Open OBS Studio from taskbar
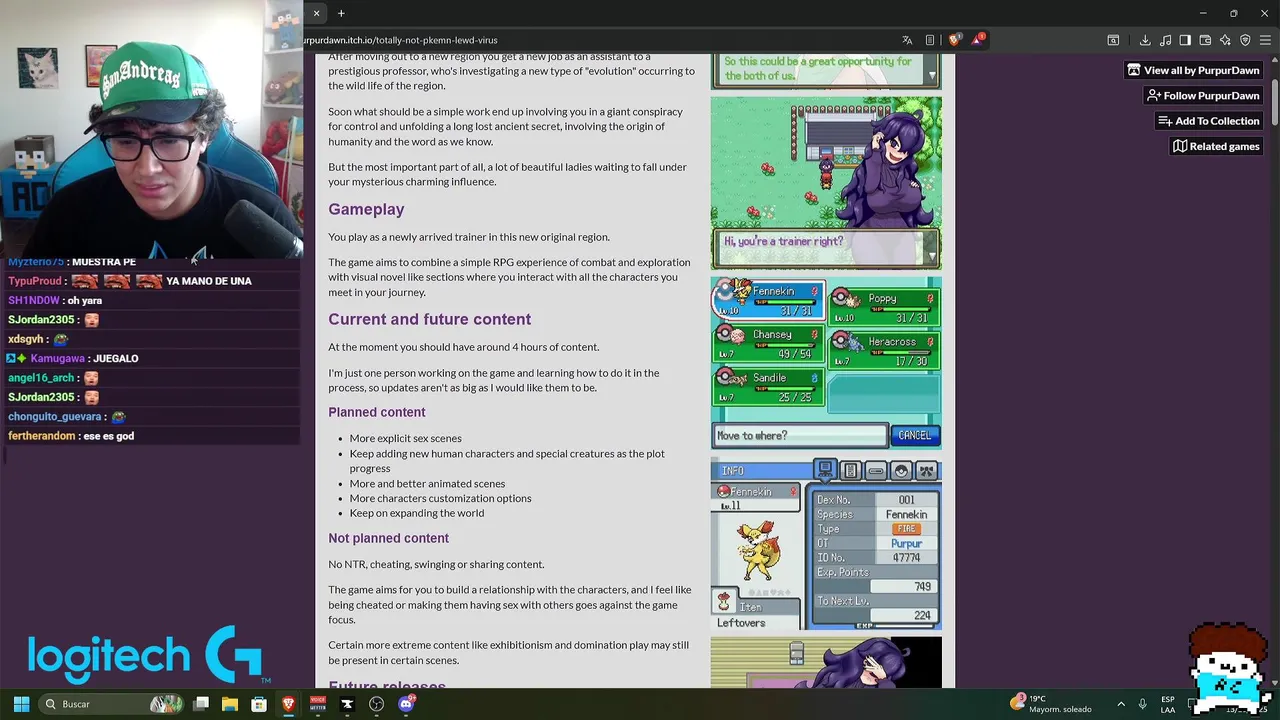This screenshot has height=720, width=1280. coord(376,704)
